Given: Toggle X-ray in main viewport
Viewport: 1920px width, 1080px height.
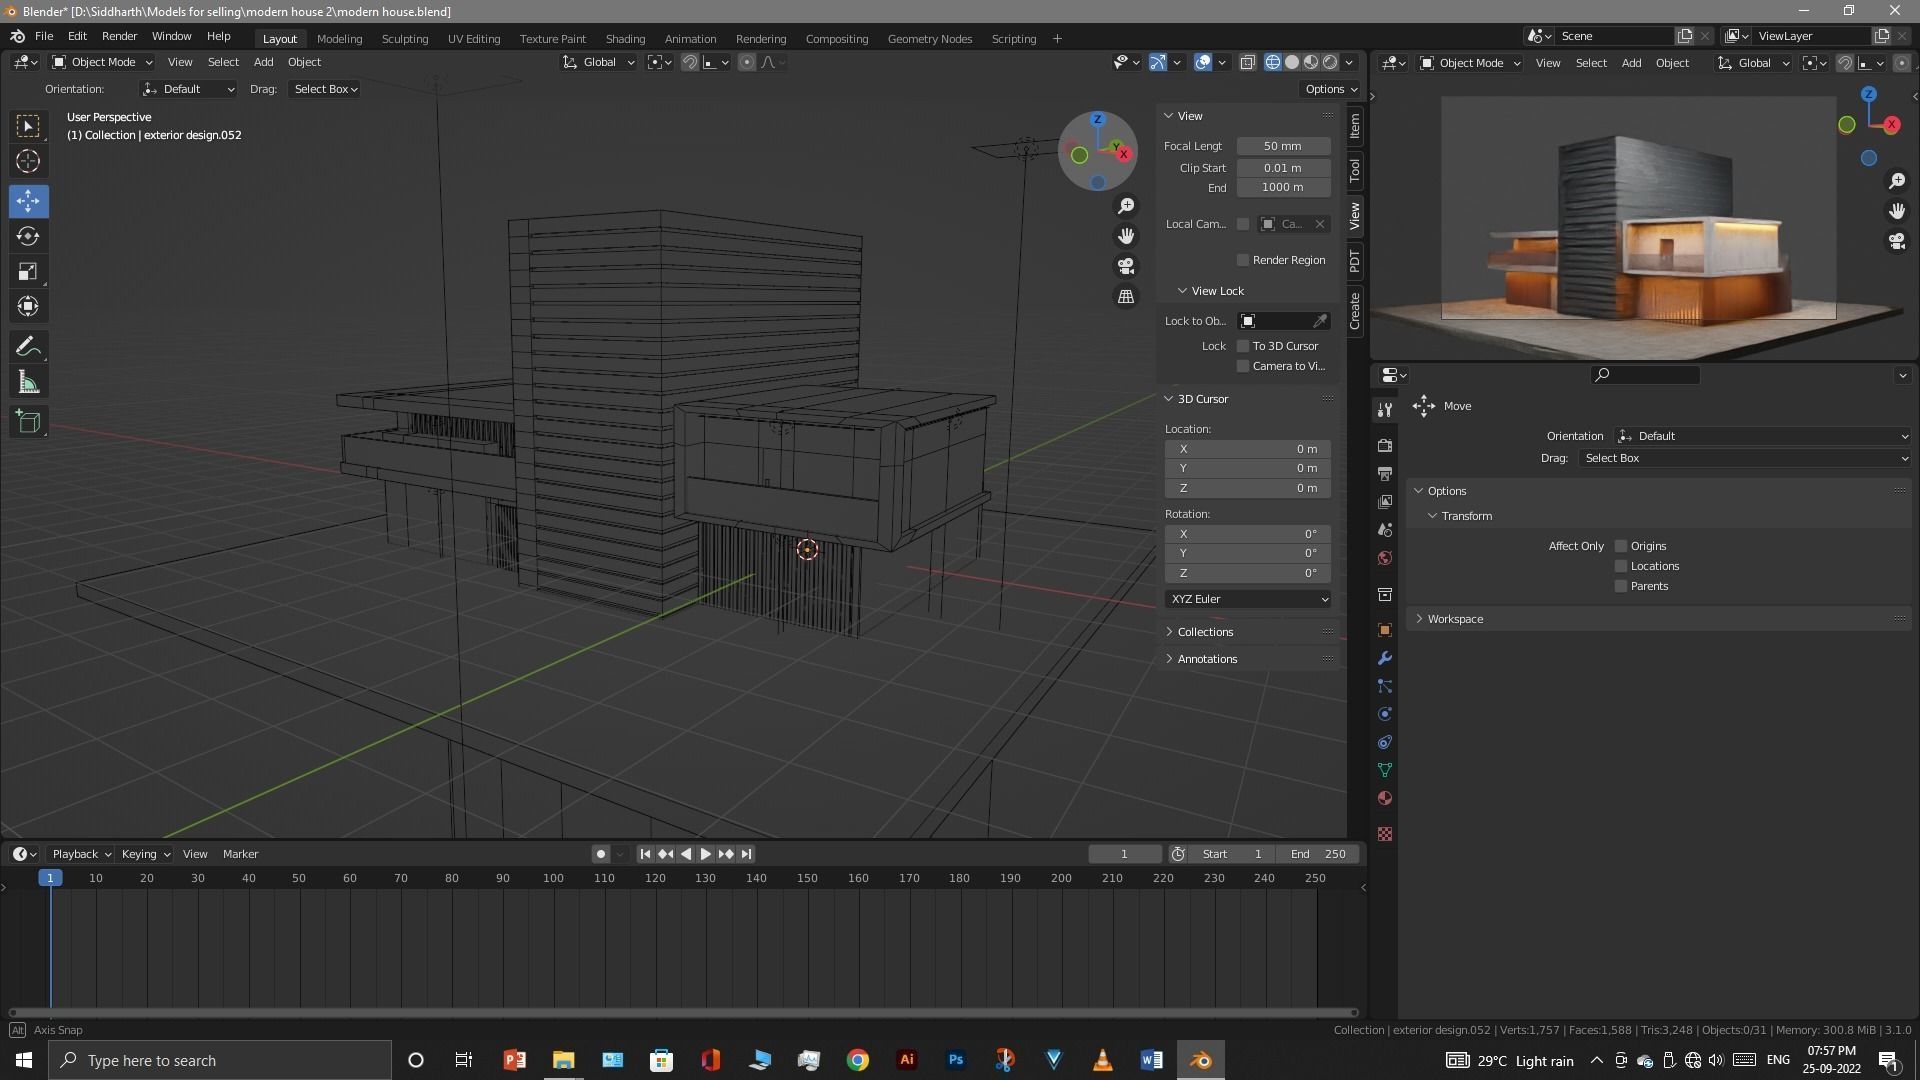Looking at the screenshot, I should [x=1248, y=62].
